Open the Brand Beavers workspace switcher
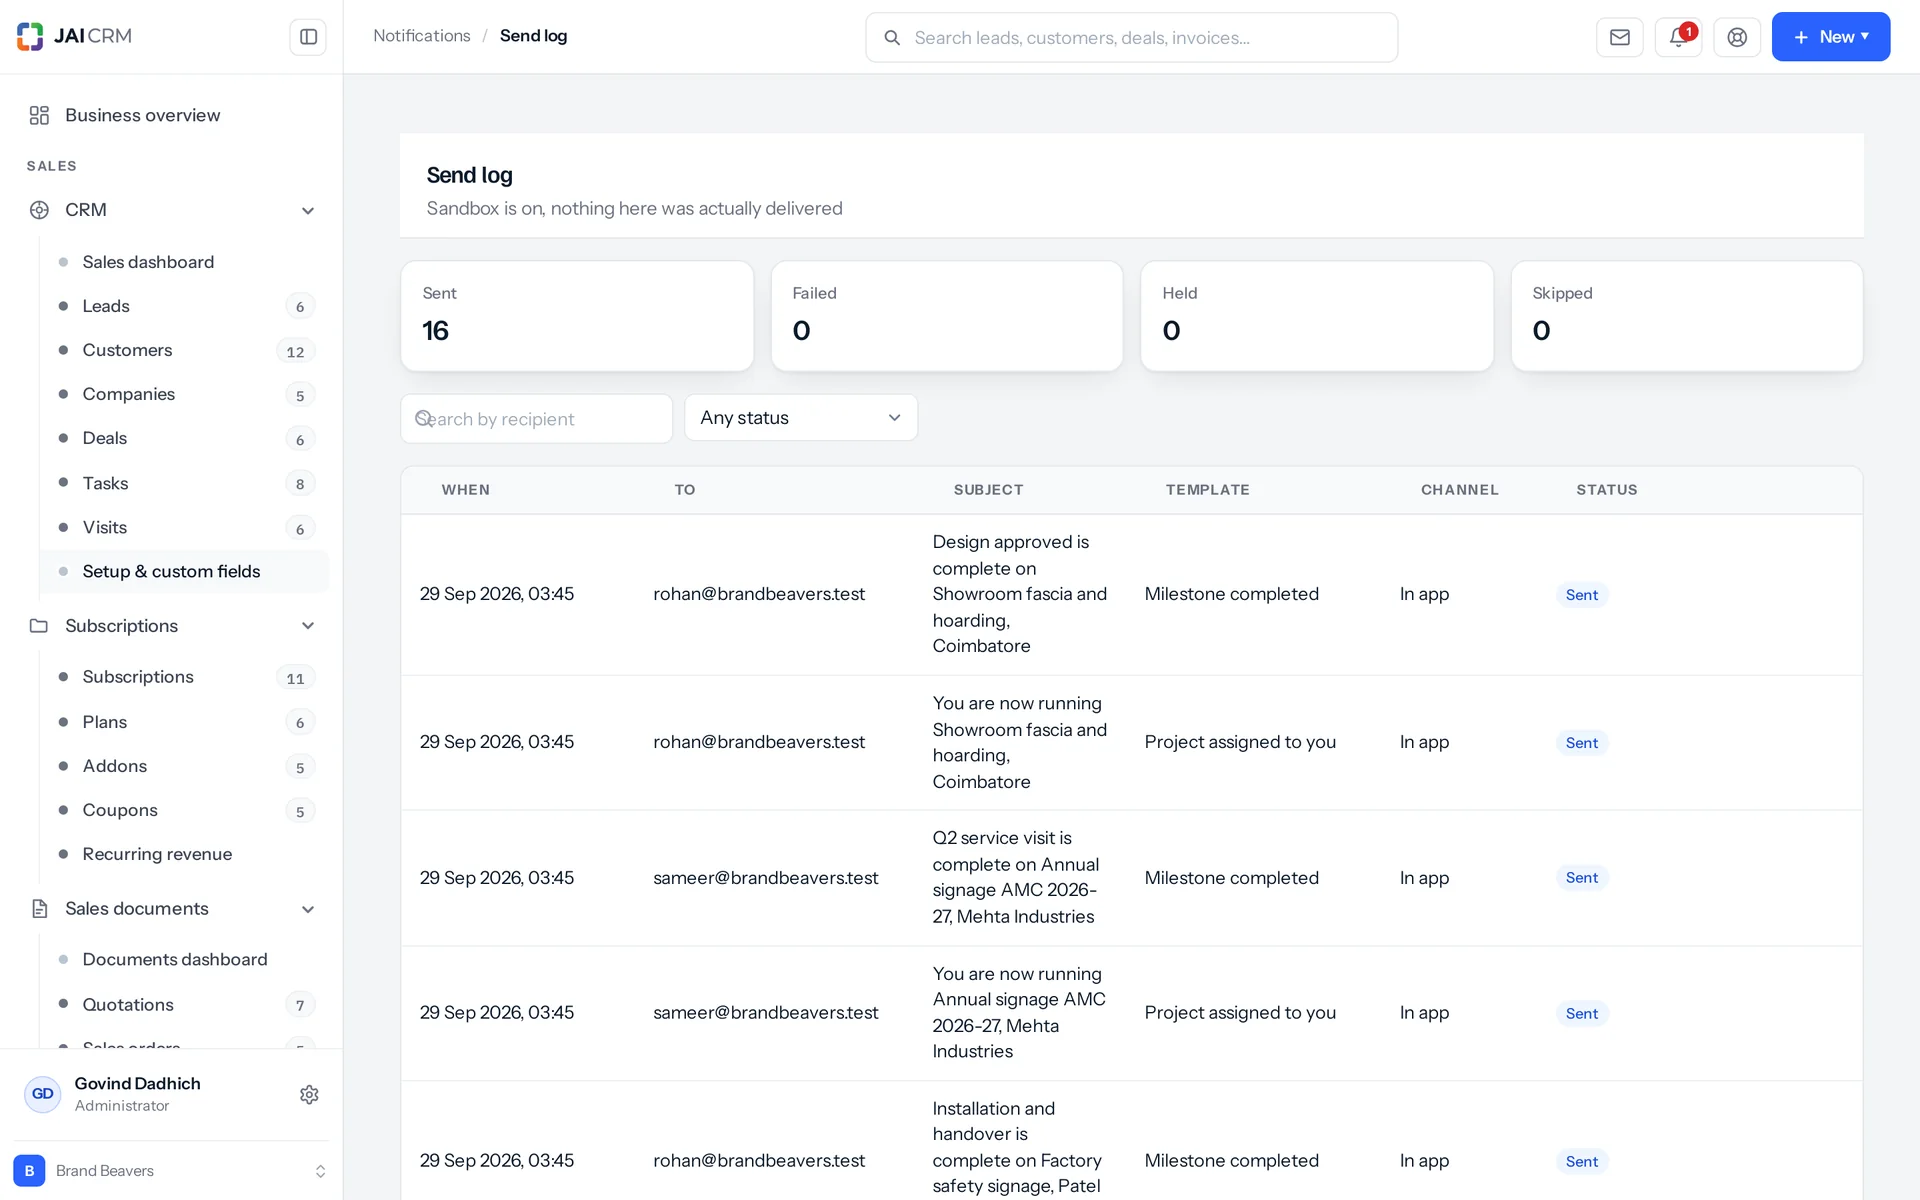This screenshot has width=1920, height=1200. tap(171, 1170)
